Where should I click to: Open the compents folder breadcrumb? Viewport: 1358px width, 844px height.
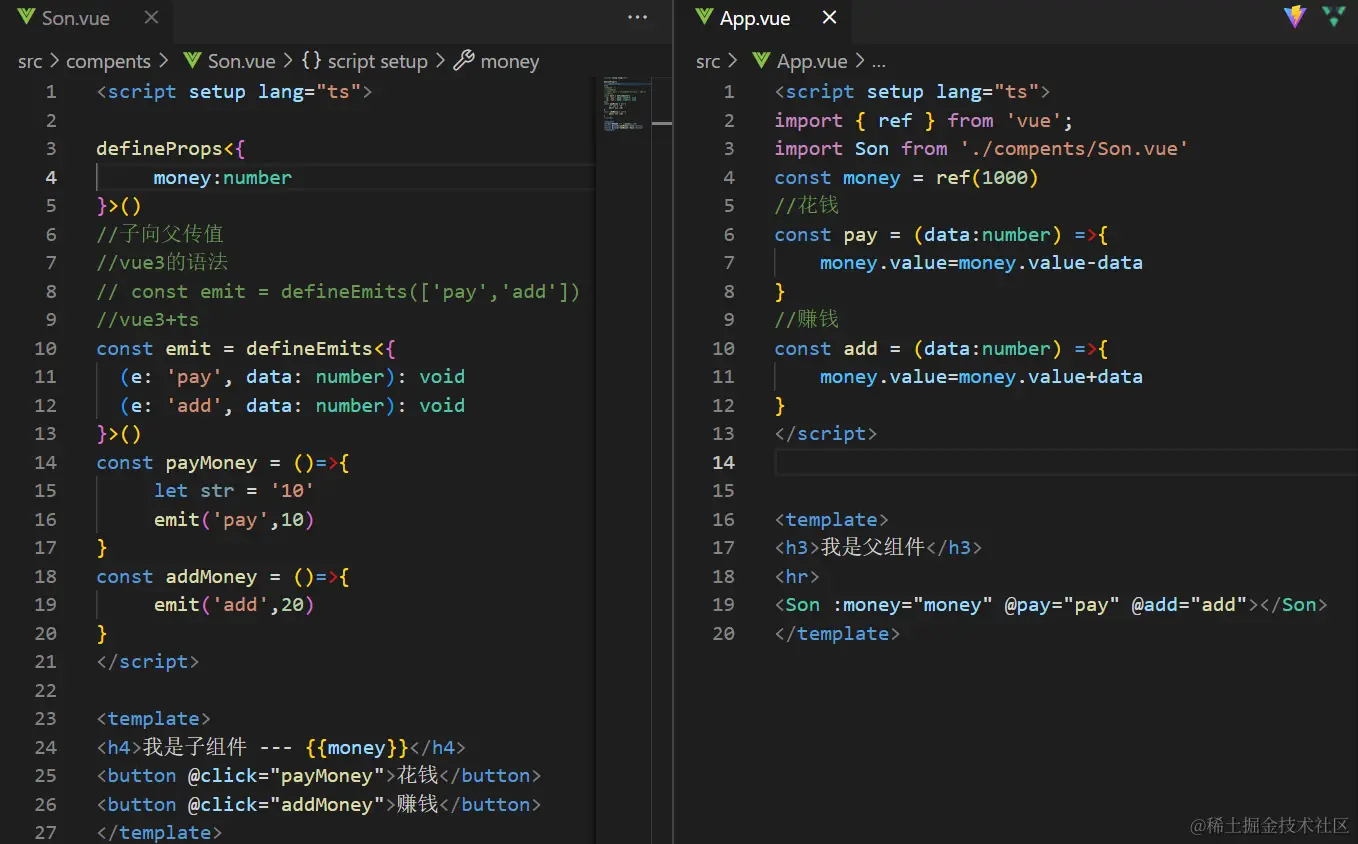pos(108,61)
